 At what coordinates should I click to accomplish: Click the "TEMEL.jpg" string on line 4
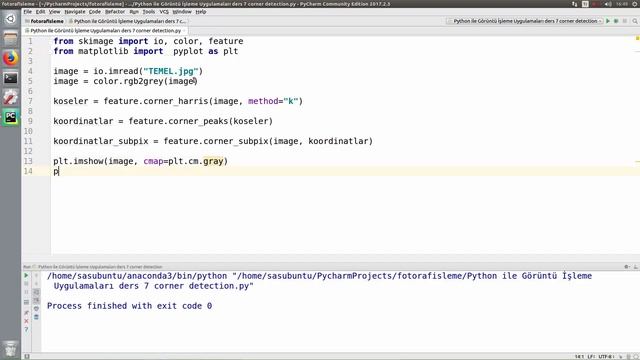[171, 71]
